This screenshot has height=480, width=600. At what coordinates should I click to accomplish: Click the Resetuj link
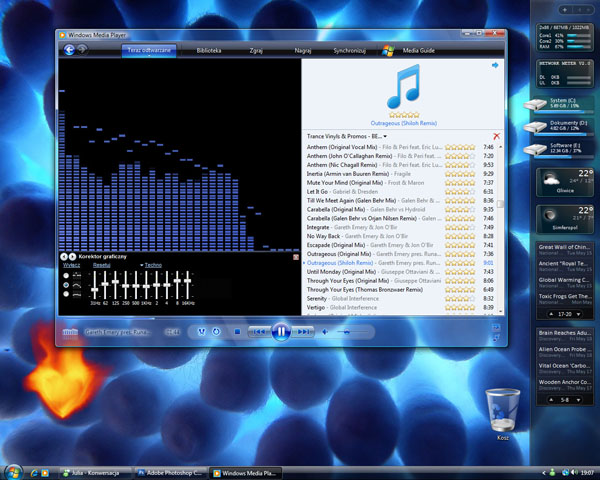point(101,265)
